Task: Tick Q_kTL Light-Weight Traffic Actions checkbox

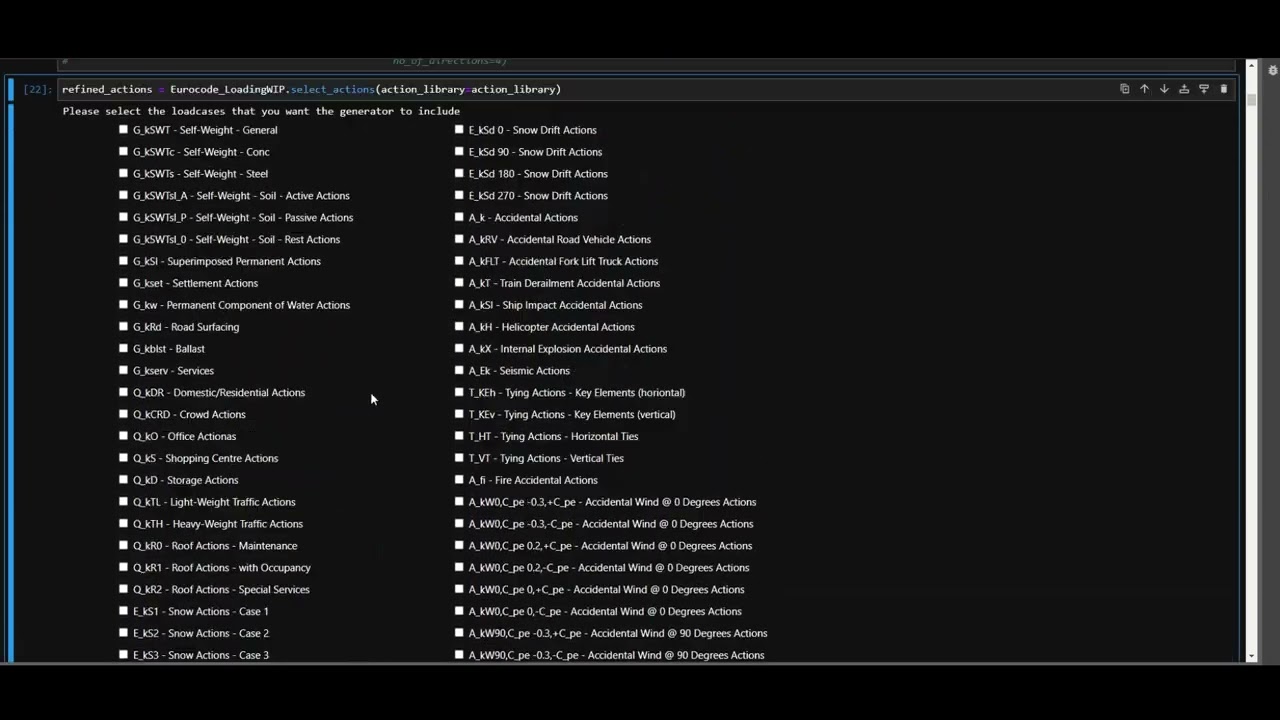Action: click(x=123, y=502)
